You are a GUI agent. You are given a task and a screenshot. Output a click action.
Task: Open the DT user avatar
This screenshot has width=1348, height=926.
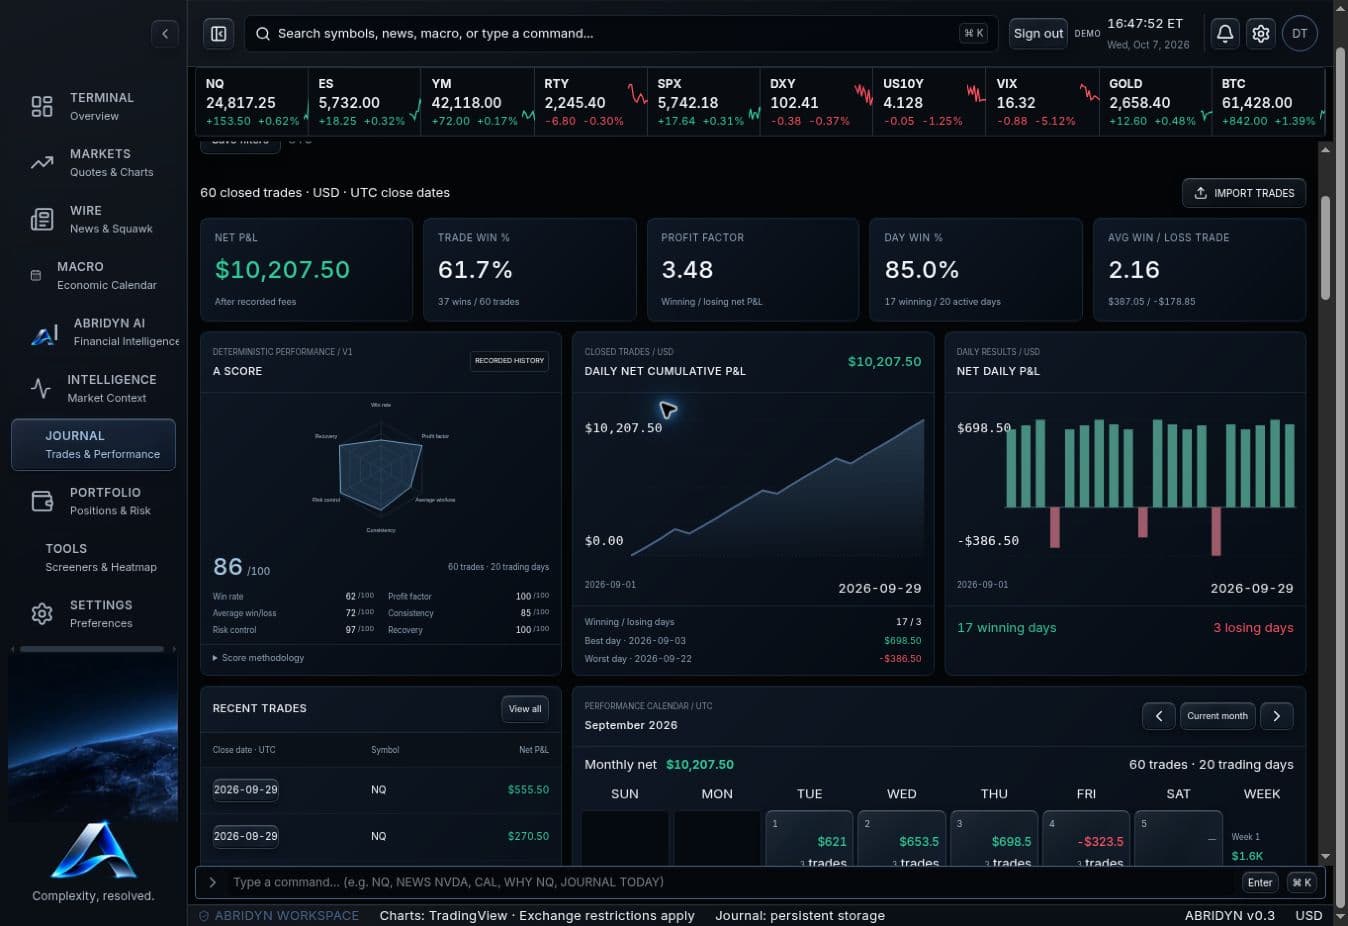click(x=1299, y=33)
